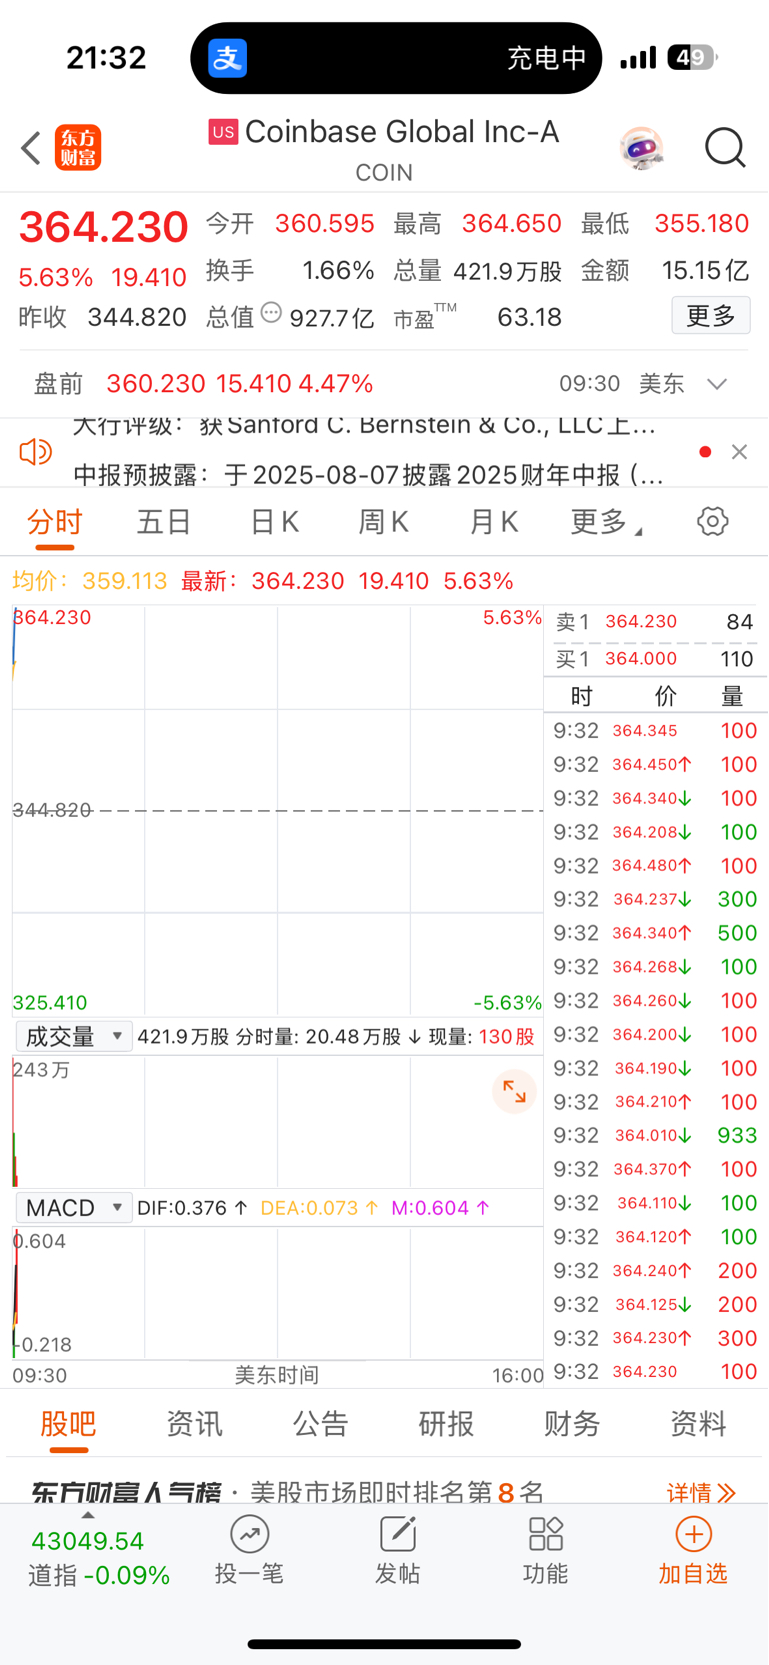Tap the 364.345 trade row
Viewport: 769px width, 1665px height.
click(655, 731)
